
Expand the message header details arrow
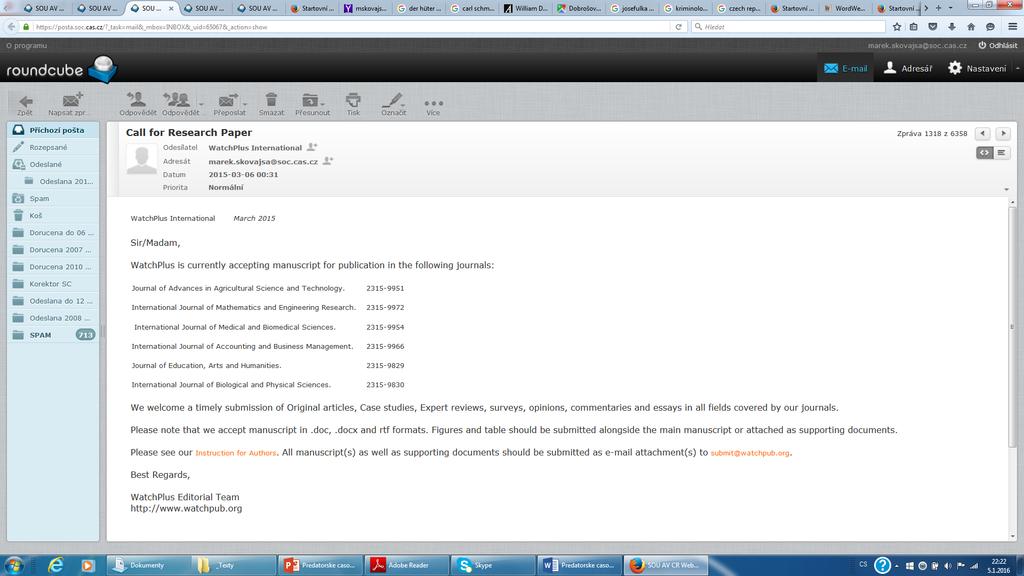(1006, 189)
